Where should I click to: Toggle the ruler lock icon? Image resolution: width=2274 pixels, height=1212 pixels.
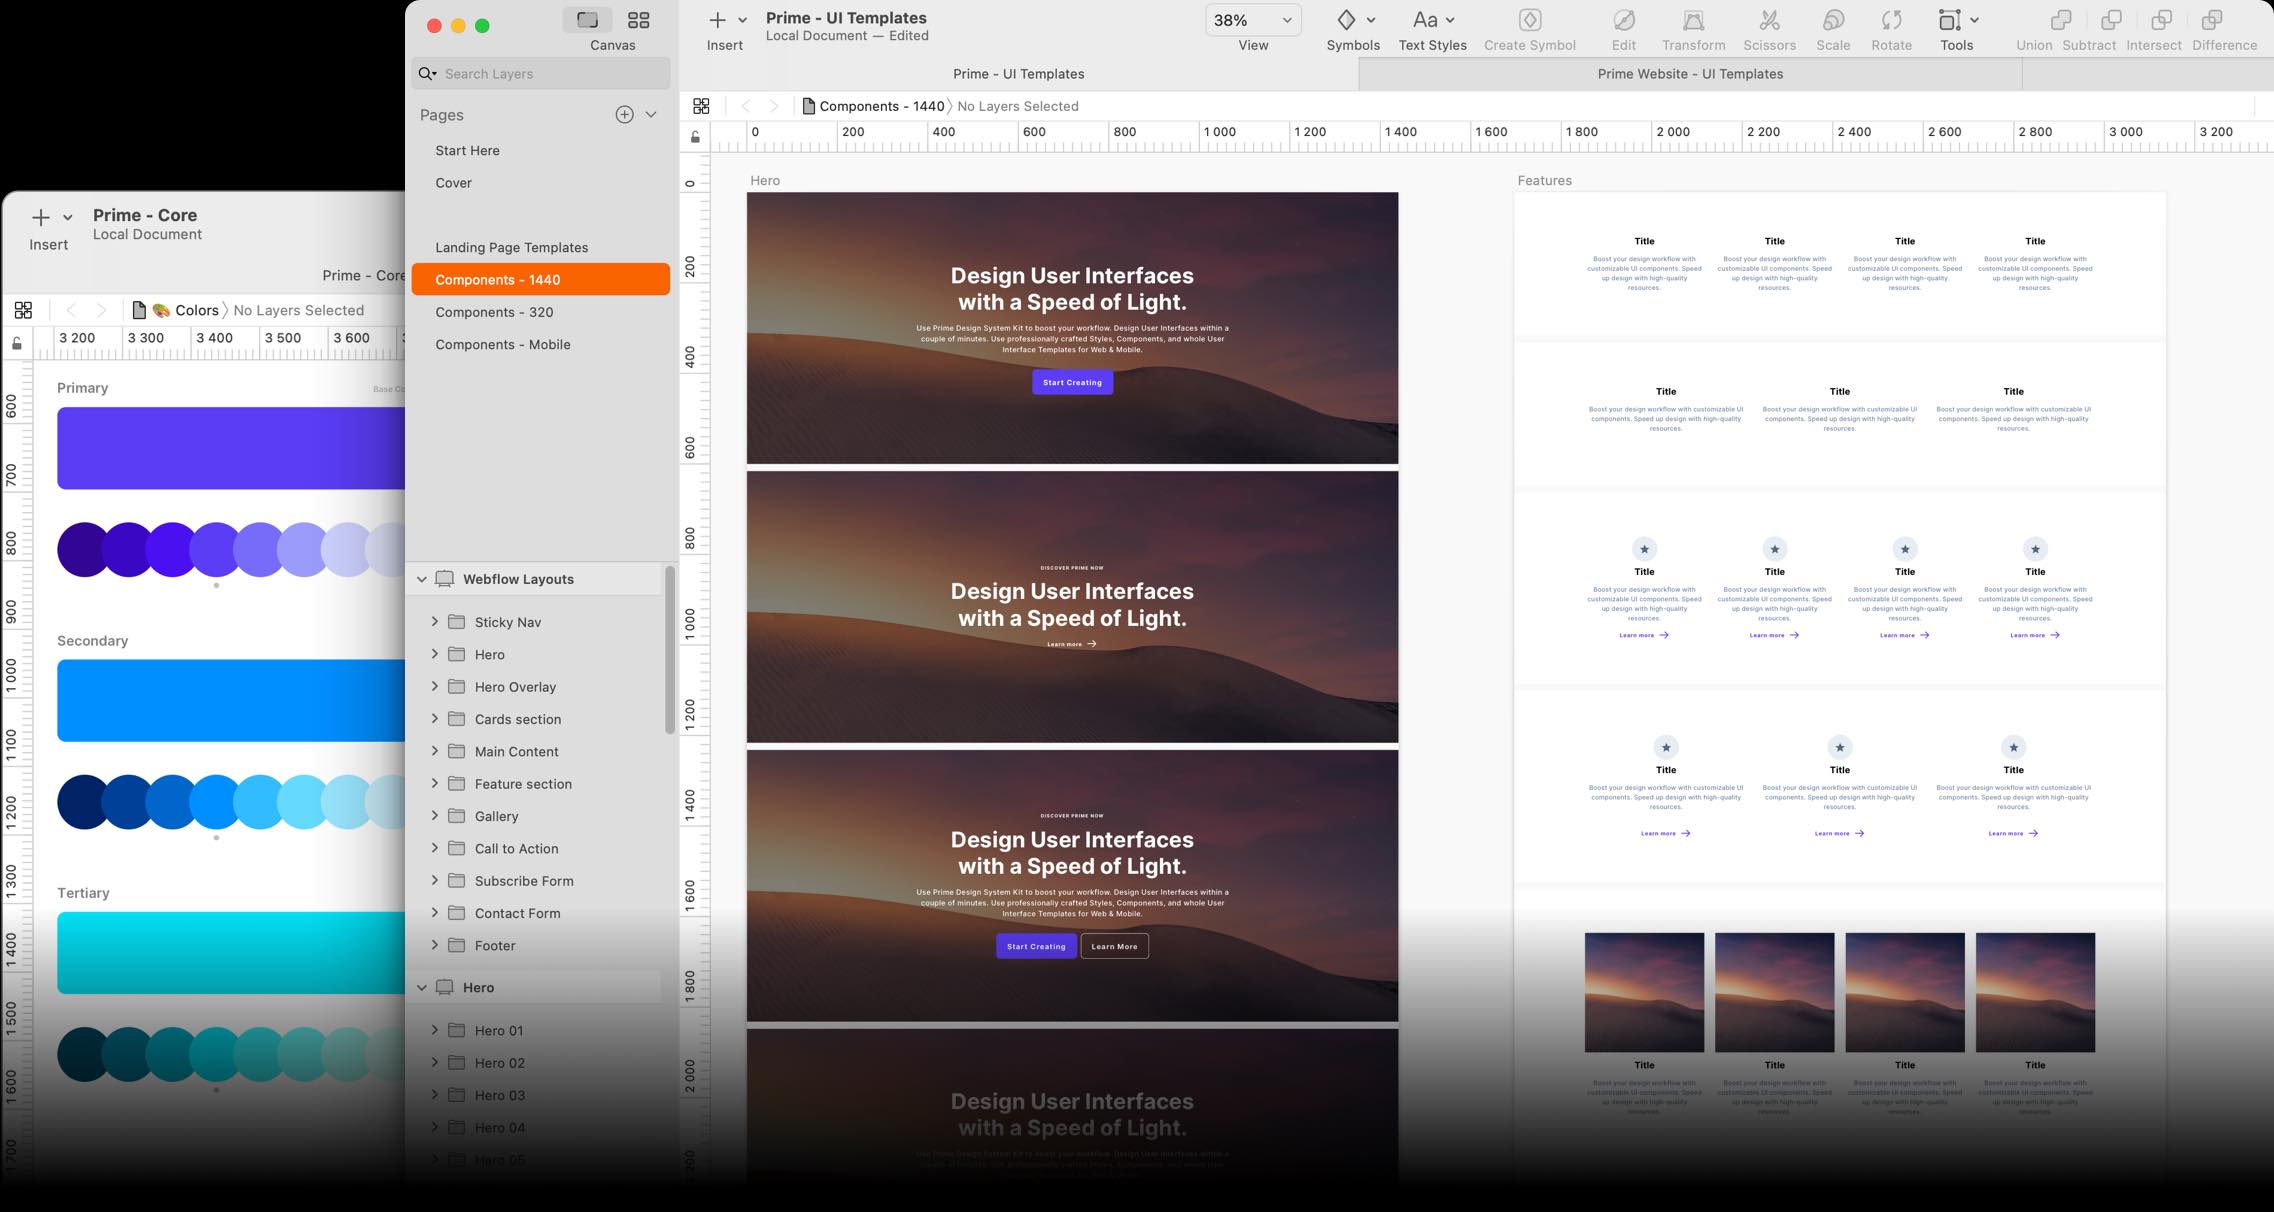(x=695, y=137)
